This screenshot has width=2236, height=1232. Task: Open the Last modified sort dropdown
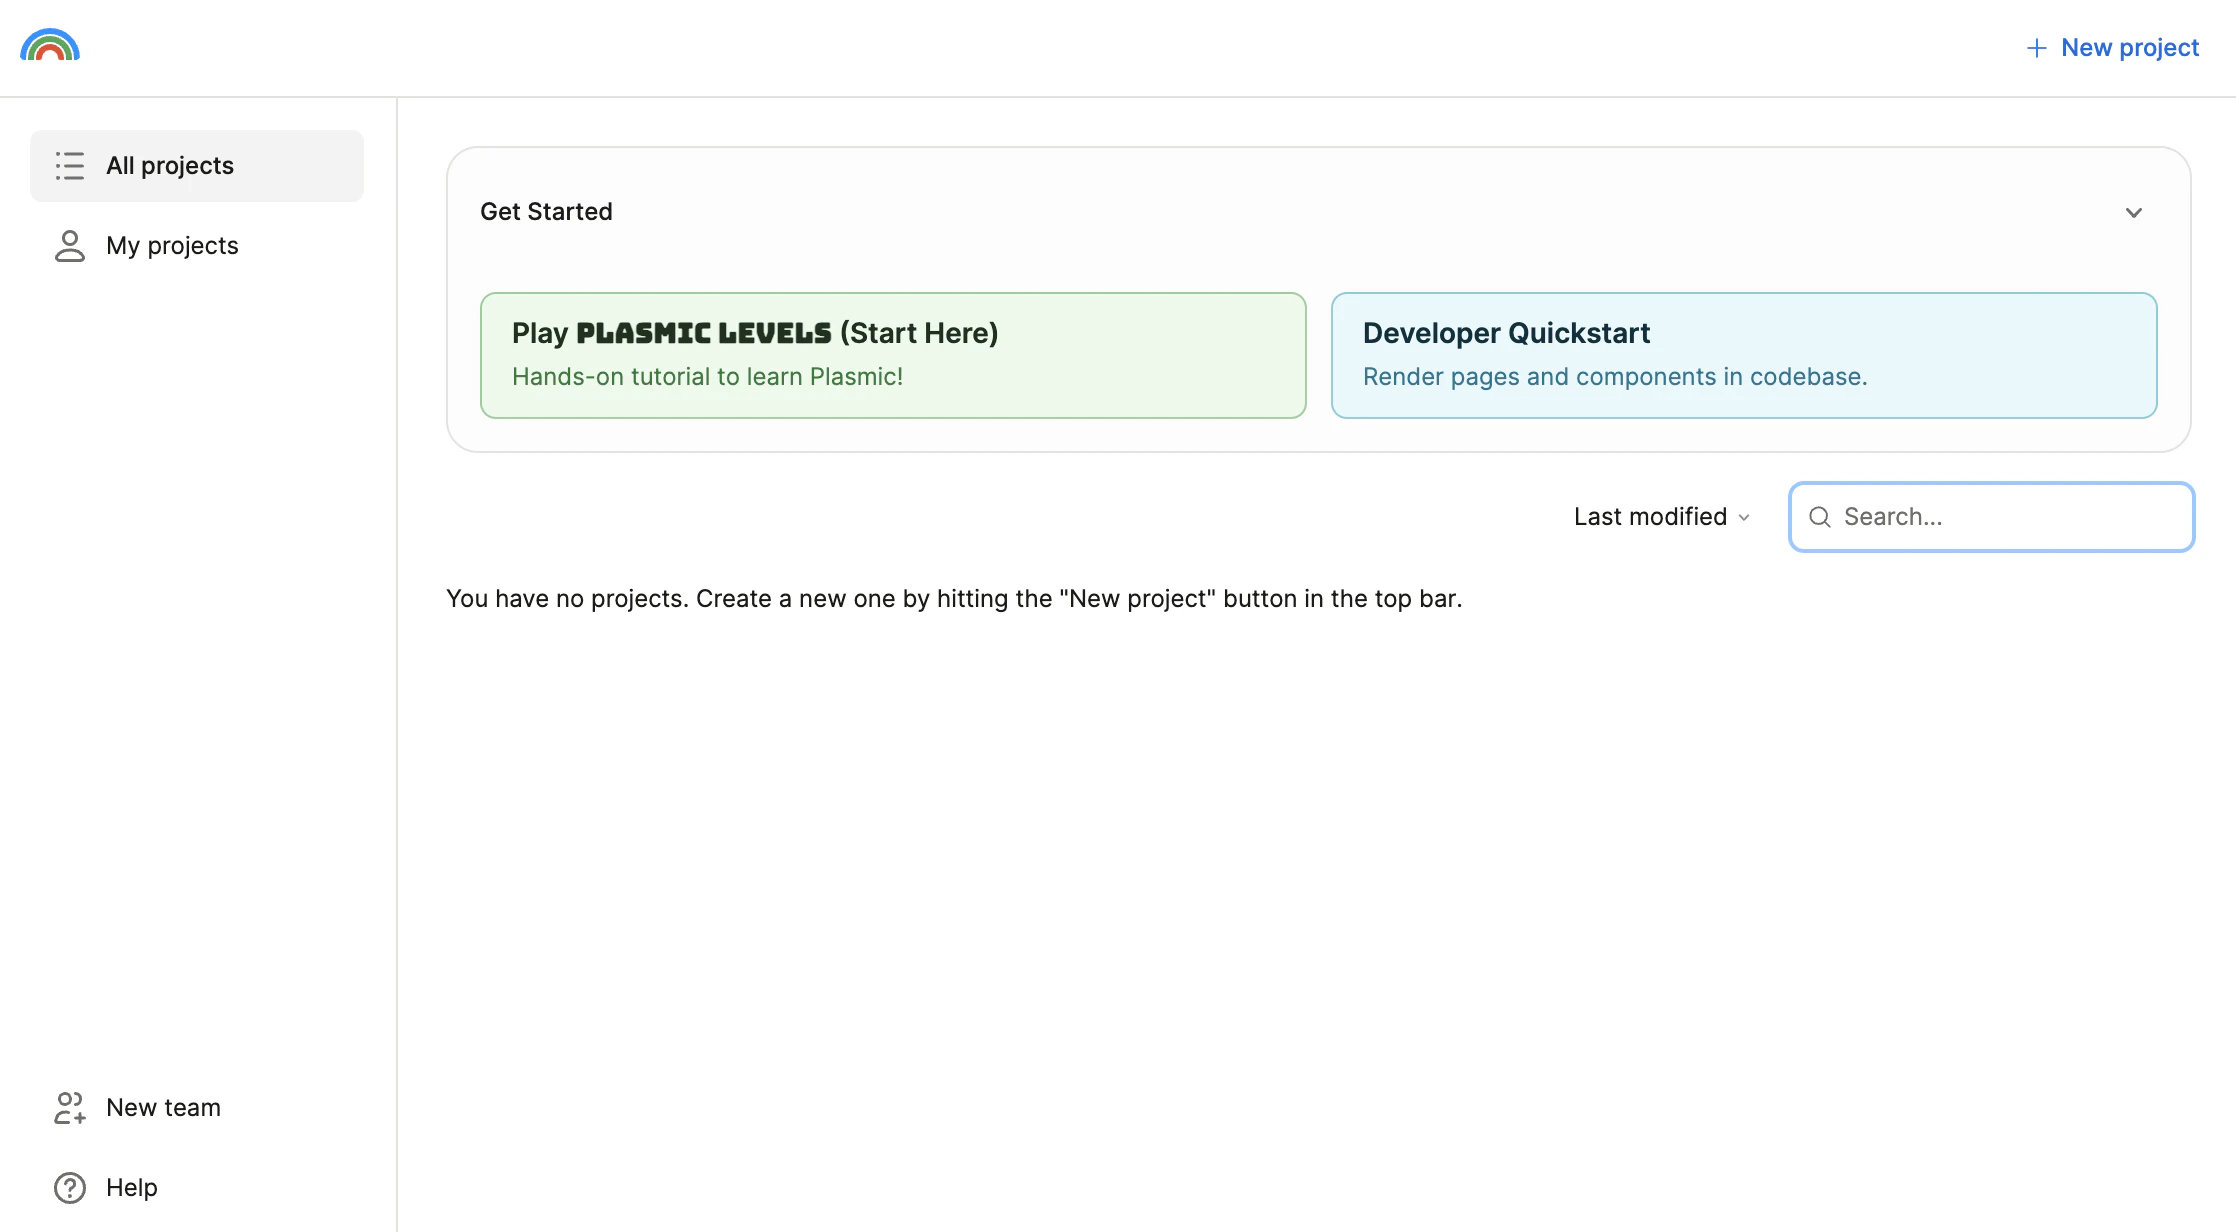tap(1662, 517)
